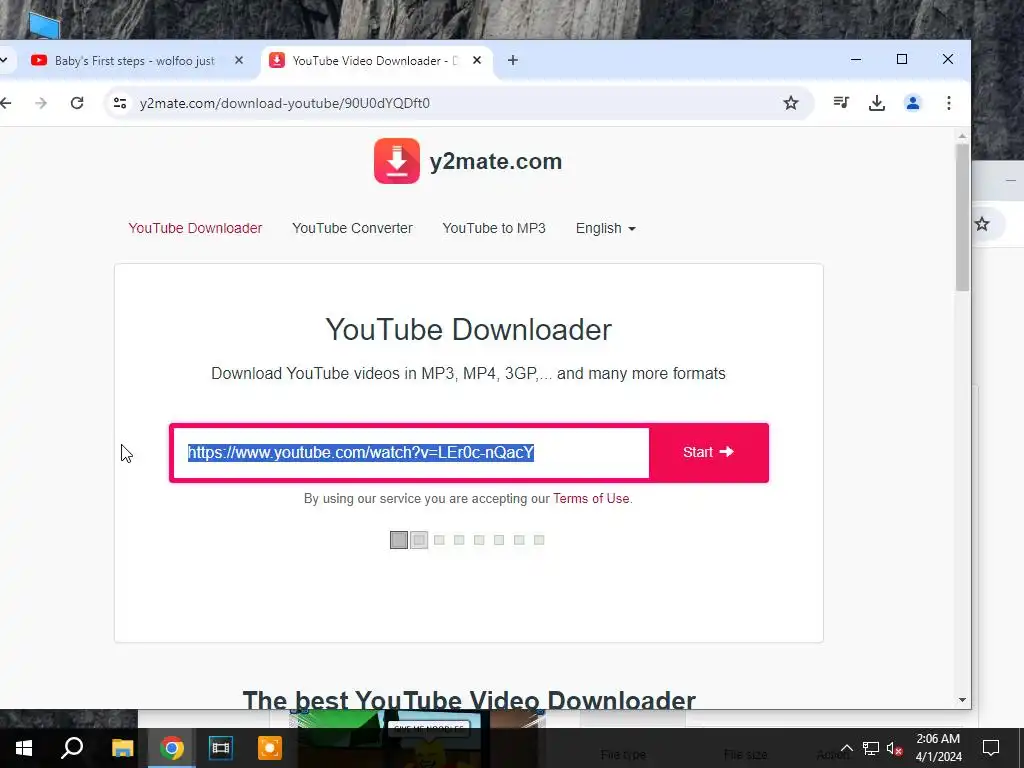This screenshot has height=768, width=1024.
Task: Show hidden system tray icons
Action: point(846,748)
